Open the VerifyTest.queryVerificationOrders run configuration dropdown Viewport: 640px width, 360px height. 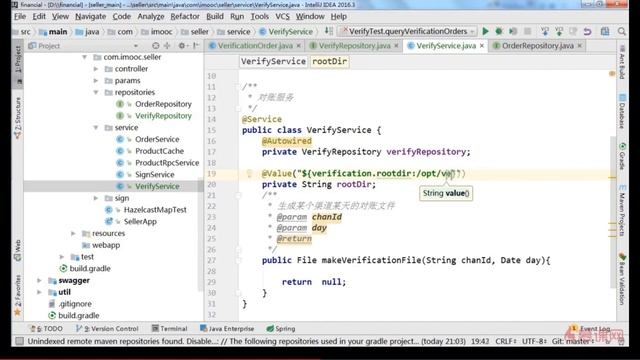coord(408,31)
